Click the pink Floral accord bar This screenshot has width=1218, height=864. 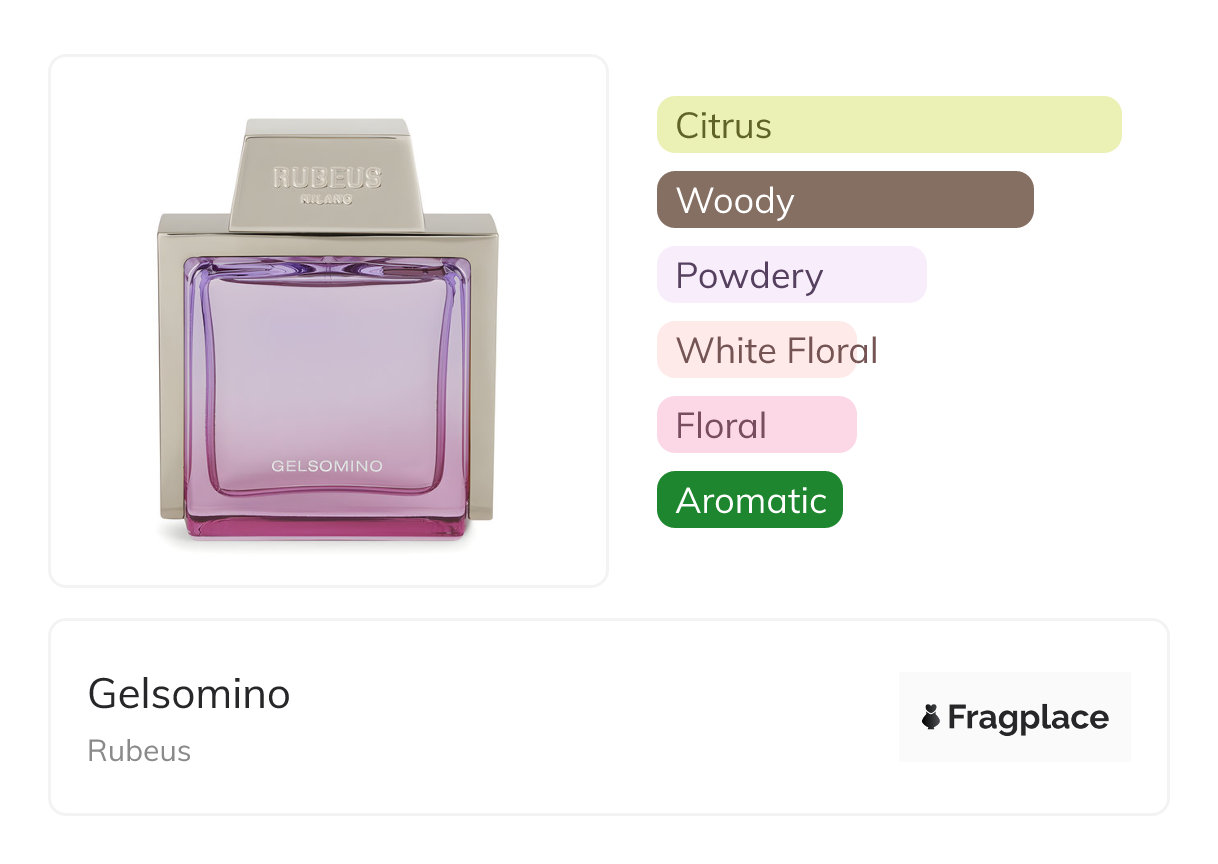click(756, 425)
